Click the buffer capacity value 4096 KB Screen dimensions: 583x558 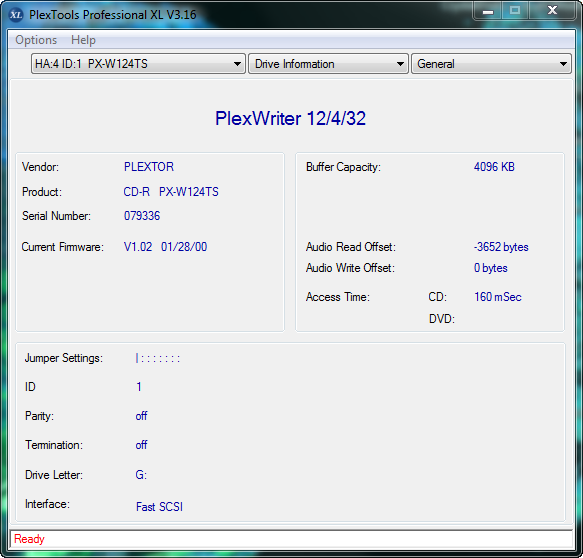point(494,167)
